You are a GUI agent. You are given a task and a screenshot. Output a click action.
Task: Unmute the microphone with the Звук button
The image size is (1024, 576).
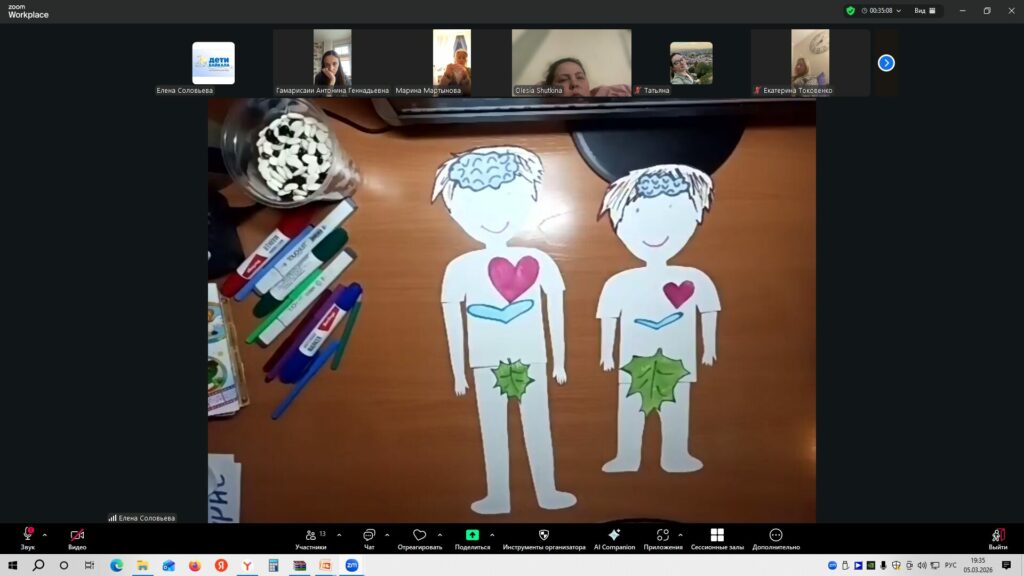coord(27,536)
